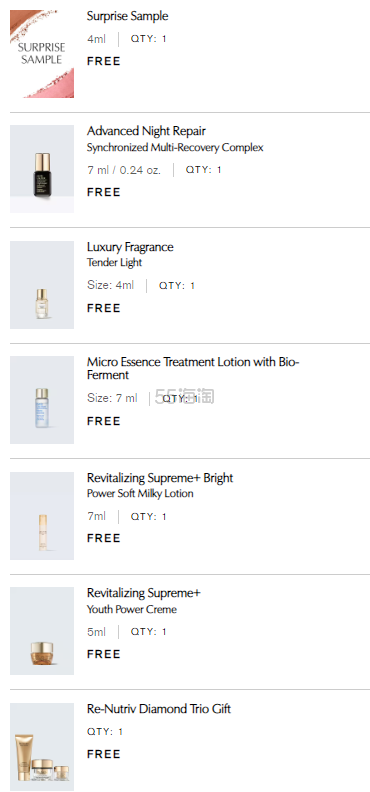Click the 7 ml / 0.24 oz. size text
Screen dimensions: 370x792
(x=124, y=170)
